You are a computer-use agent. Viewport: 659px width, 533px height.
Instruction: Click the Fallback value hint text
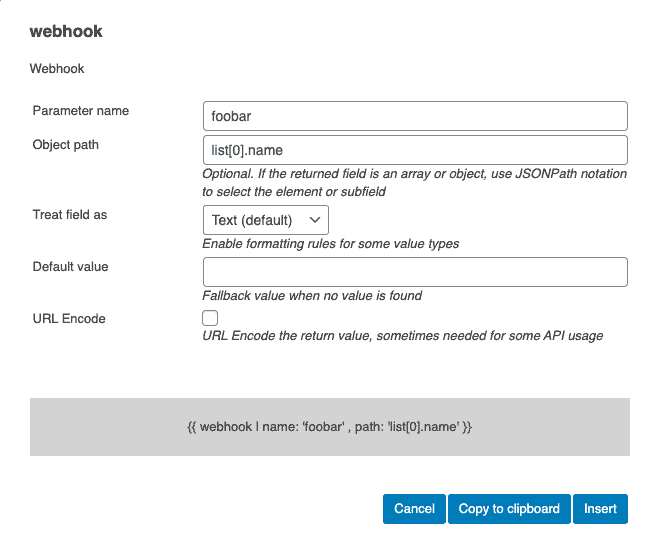(312, 296)
